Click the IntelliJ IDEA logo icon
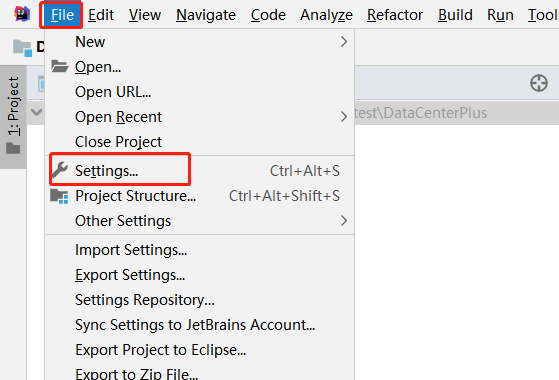The width and height of the screenshot is (559, 380). (22, 14)
